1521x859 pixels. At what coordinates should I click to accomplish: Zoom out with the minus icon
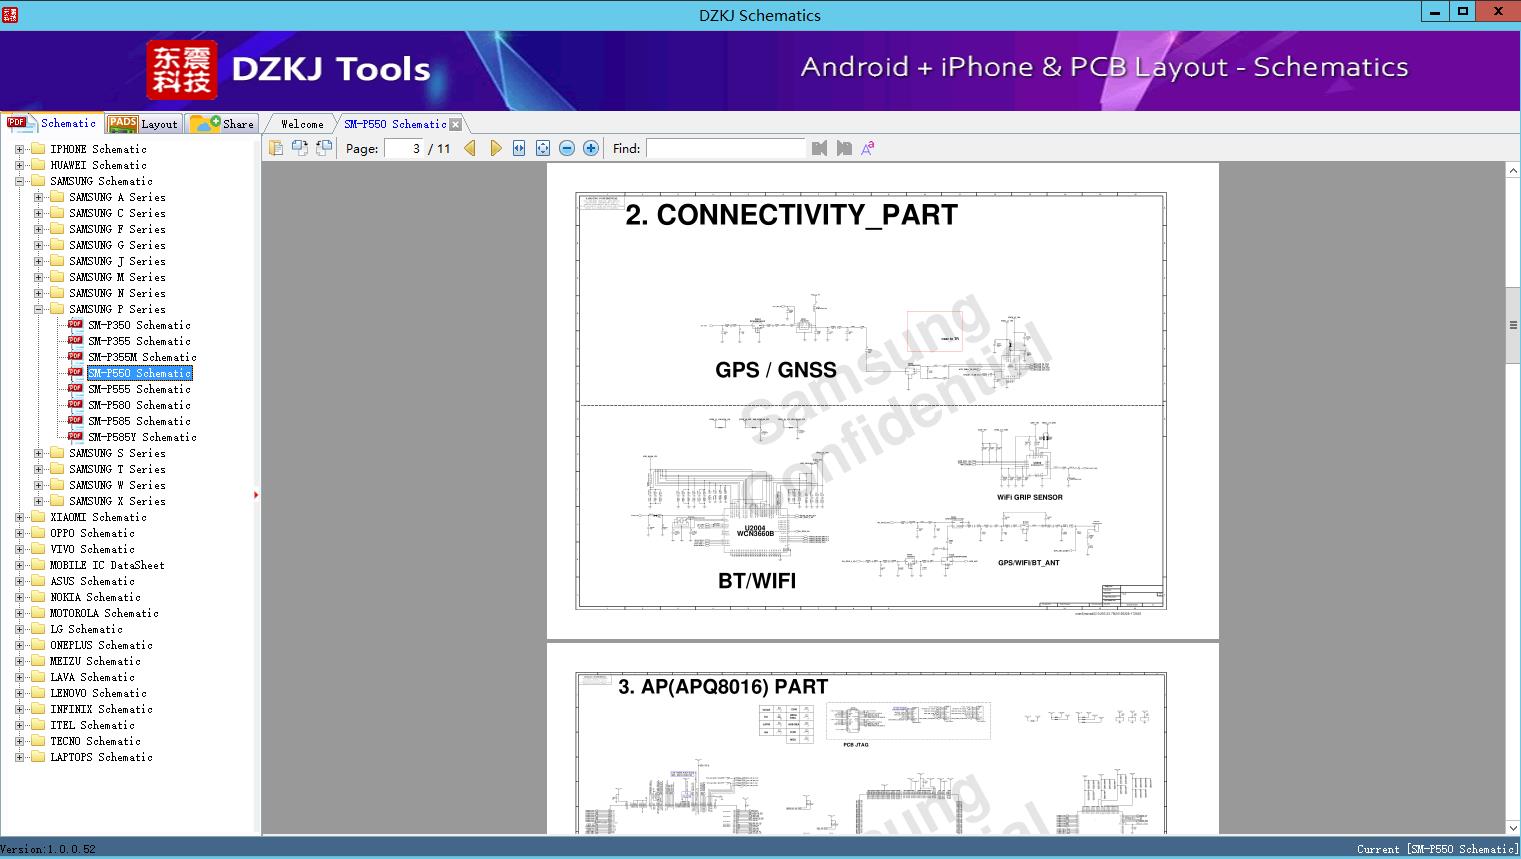pos(567,148)
